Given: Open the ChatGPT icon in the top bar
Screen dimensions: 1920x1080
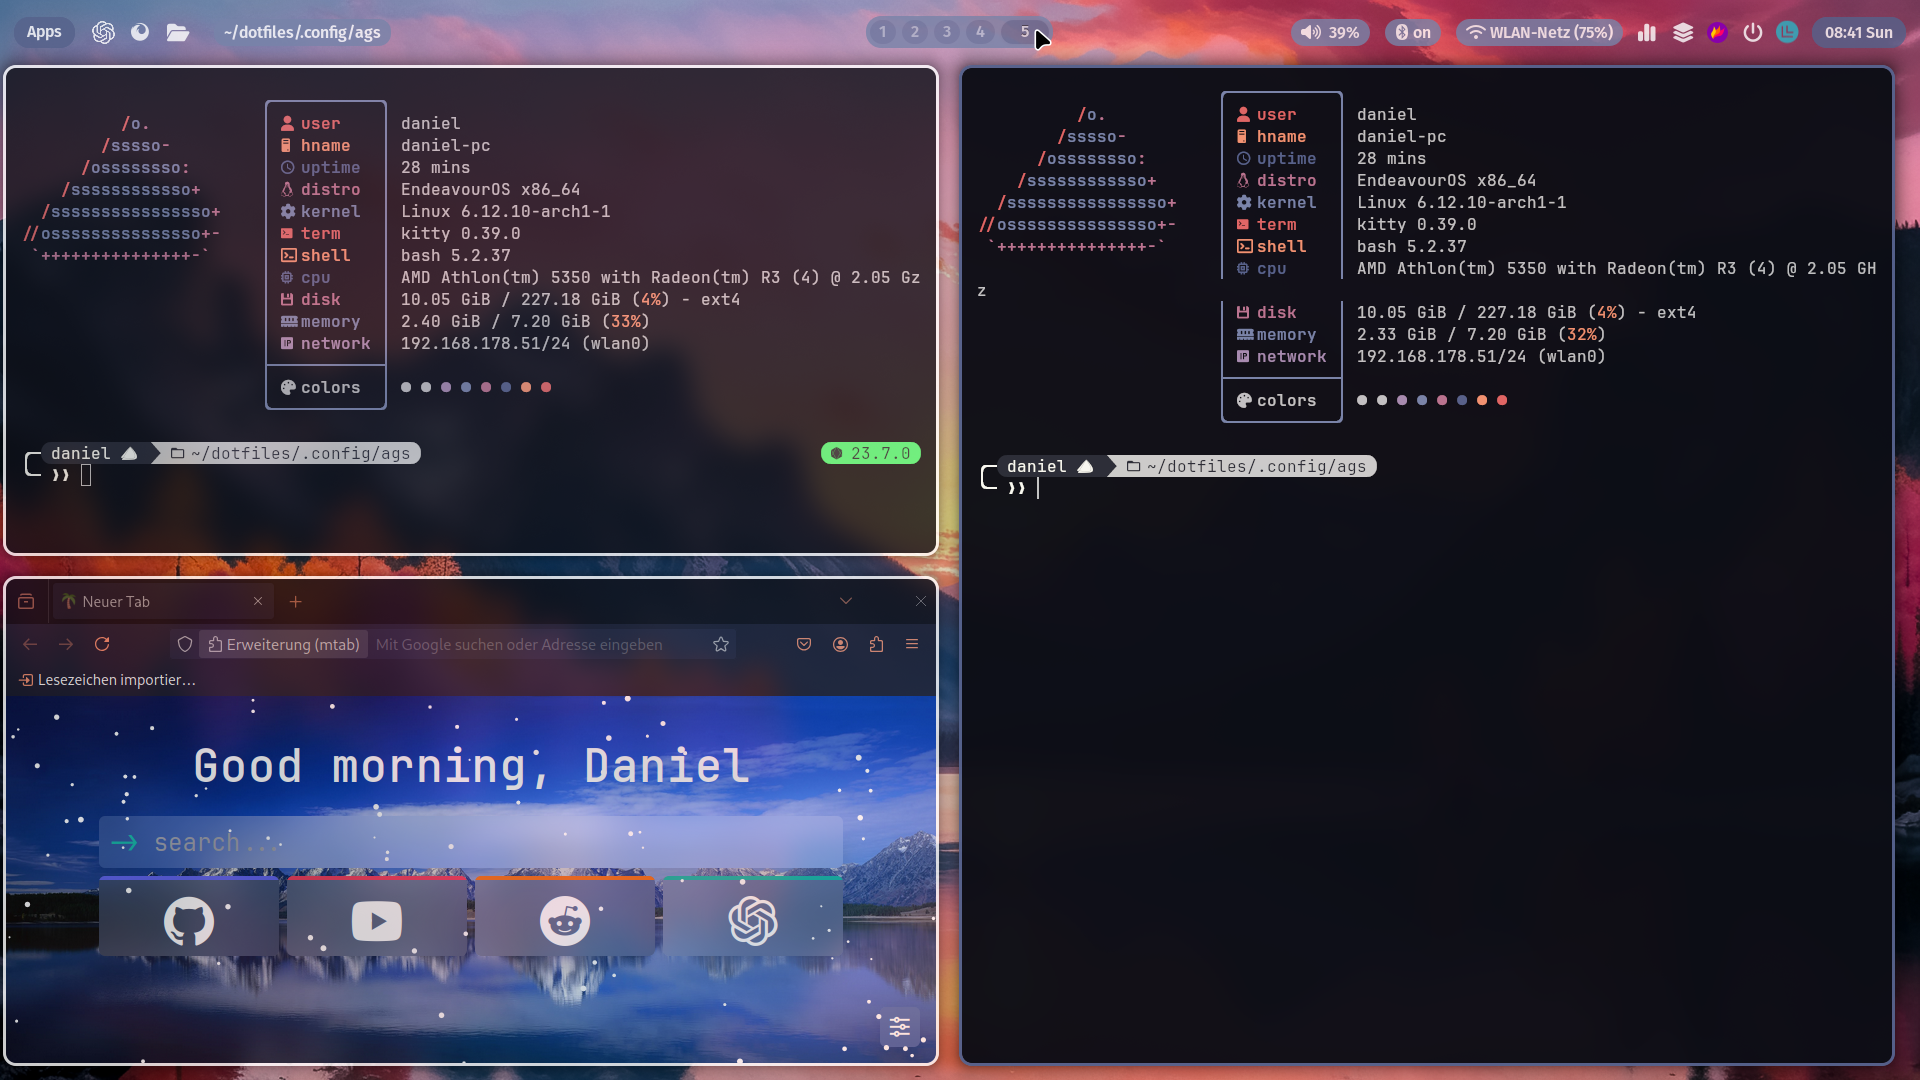Looking at the screenshot, I should click(x=103, y=32).
